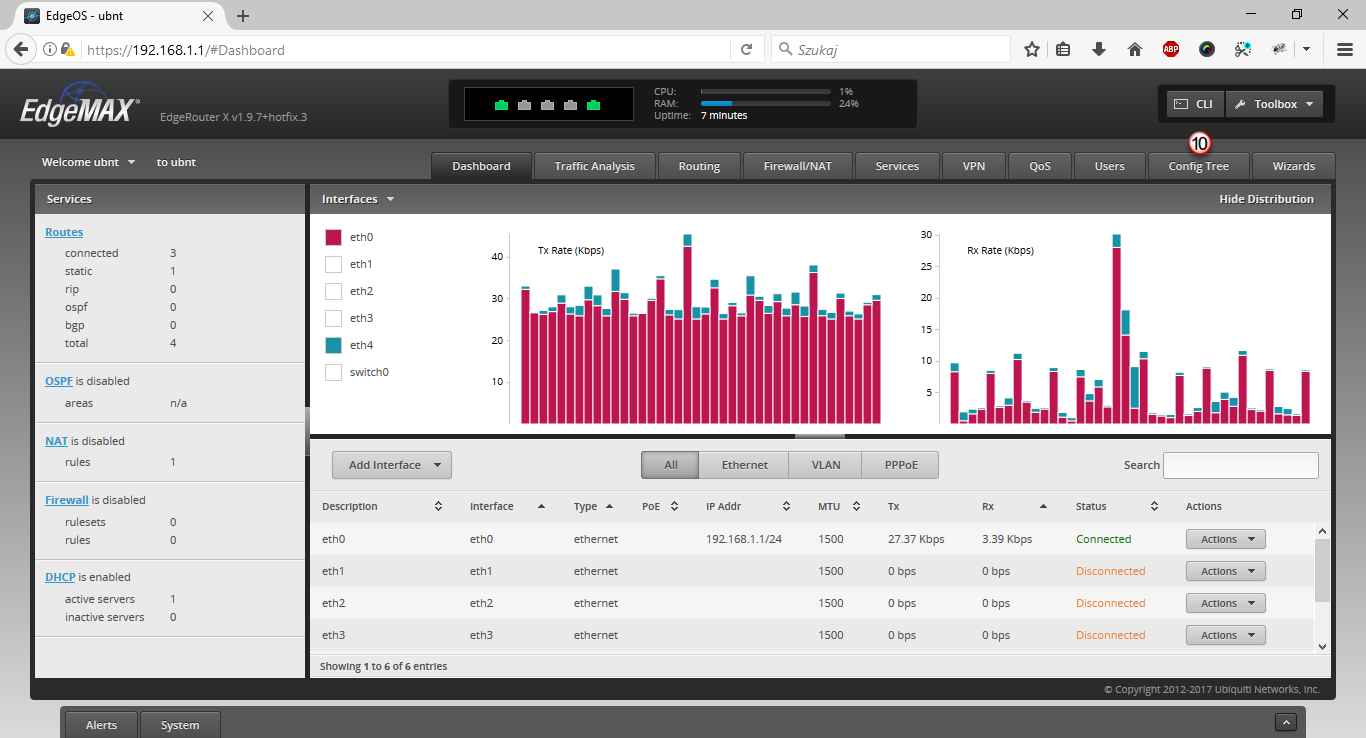Viewport: 1366px width, 738px height.
Task: Open the Users tab
Action: click(x=1109, y=166)
